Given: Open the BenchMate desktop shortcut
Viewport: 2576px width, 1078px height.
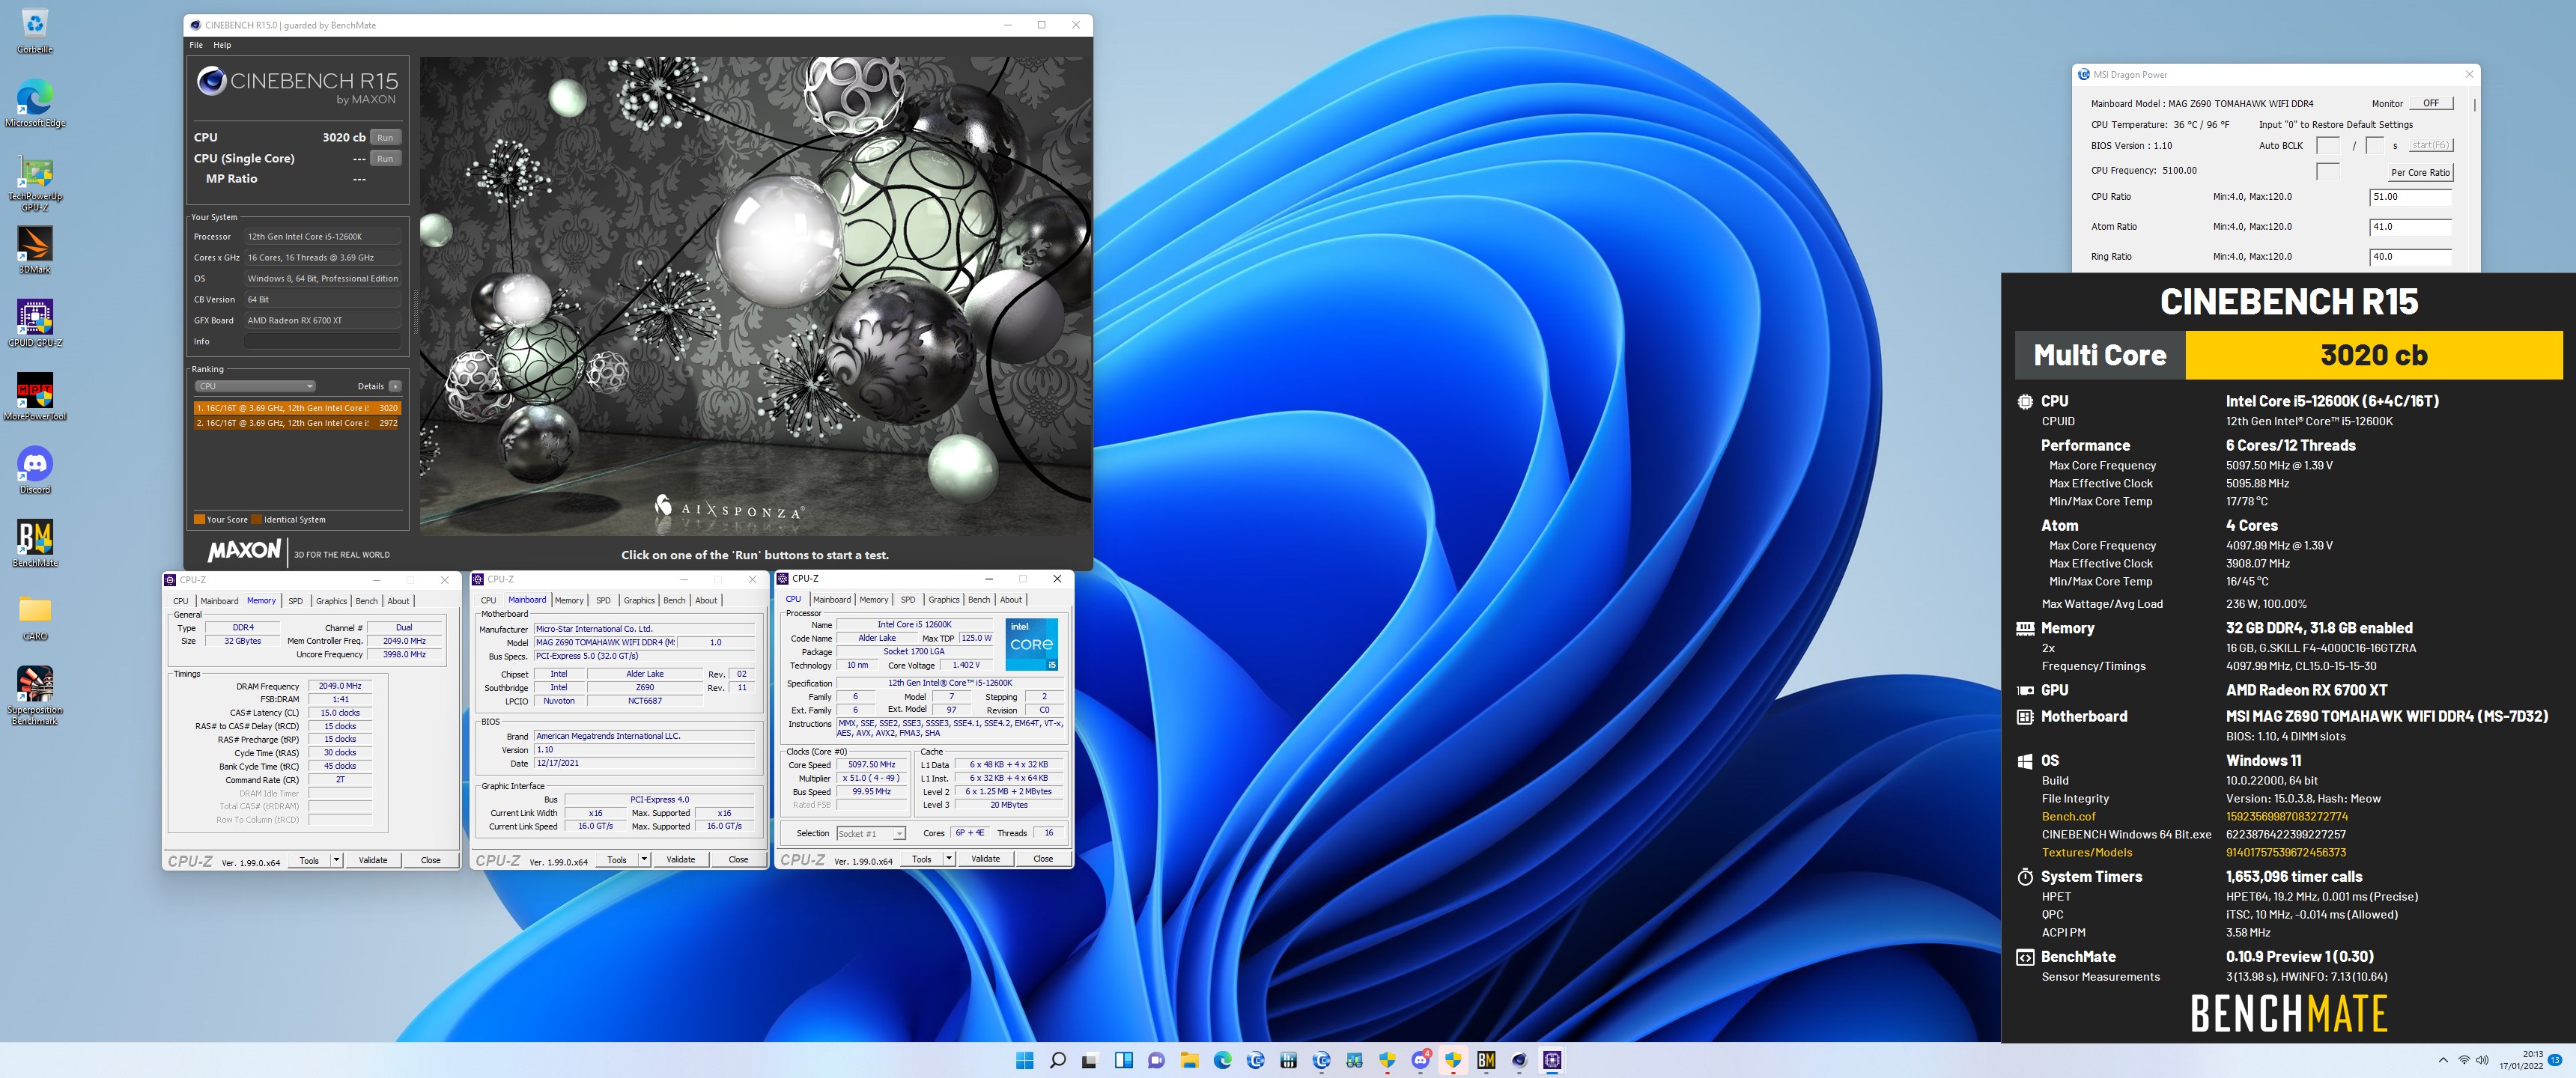Looking at the screenshot, I should 35,543.
